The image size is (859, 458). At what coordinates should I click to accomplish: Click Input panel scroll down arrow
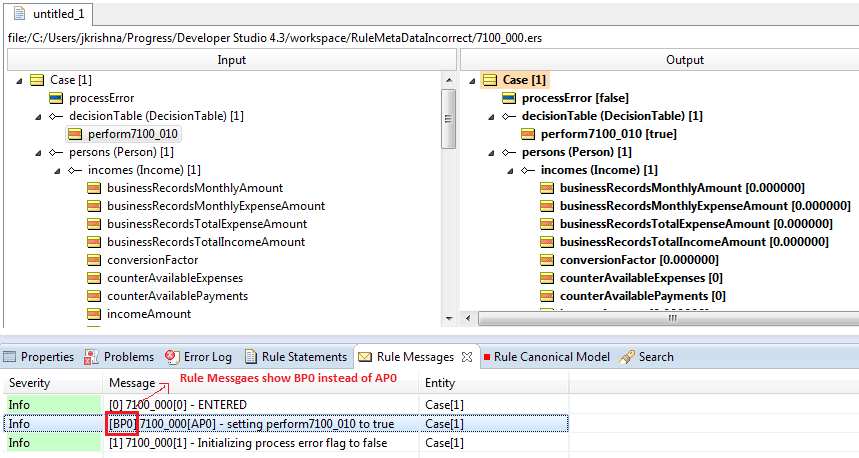[x=449, y=318]
